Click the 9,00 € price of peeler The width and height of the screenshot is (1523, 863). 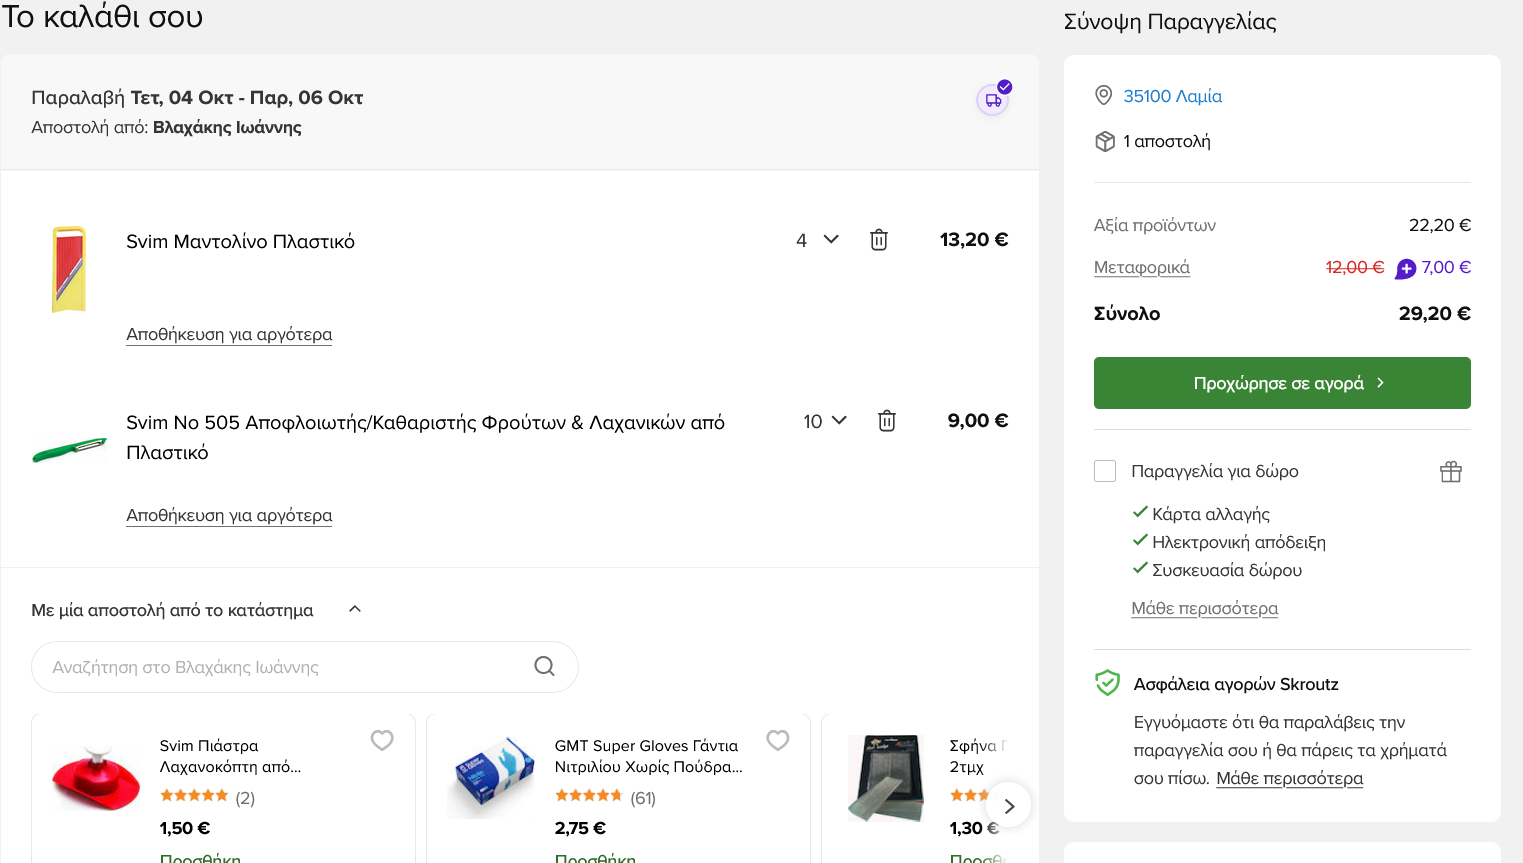point(978,421)
